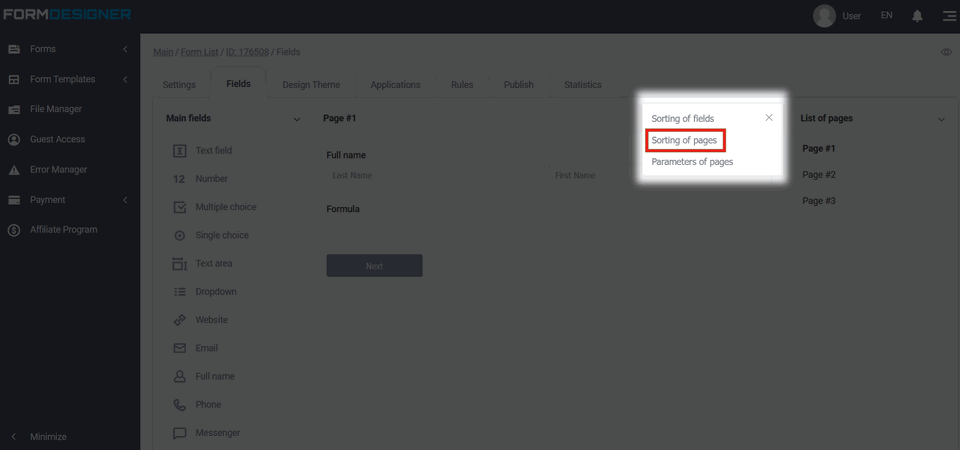Close the sorting popup menu
960x450 pixels.
(x=769, y=118)
